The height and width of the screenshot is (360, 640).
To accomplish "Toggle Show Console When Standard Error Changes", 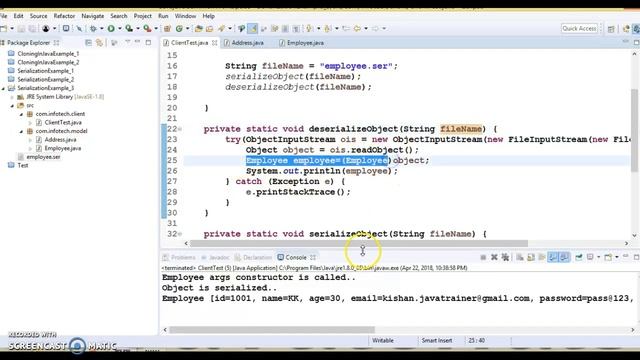I will point(564,257).
